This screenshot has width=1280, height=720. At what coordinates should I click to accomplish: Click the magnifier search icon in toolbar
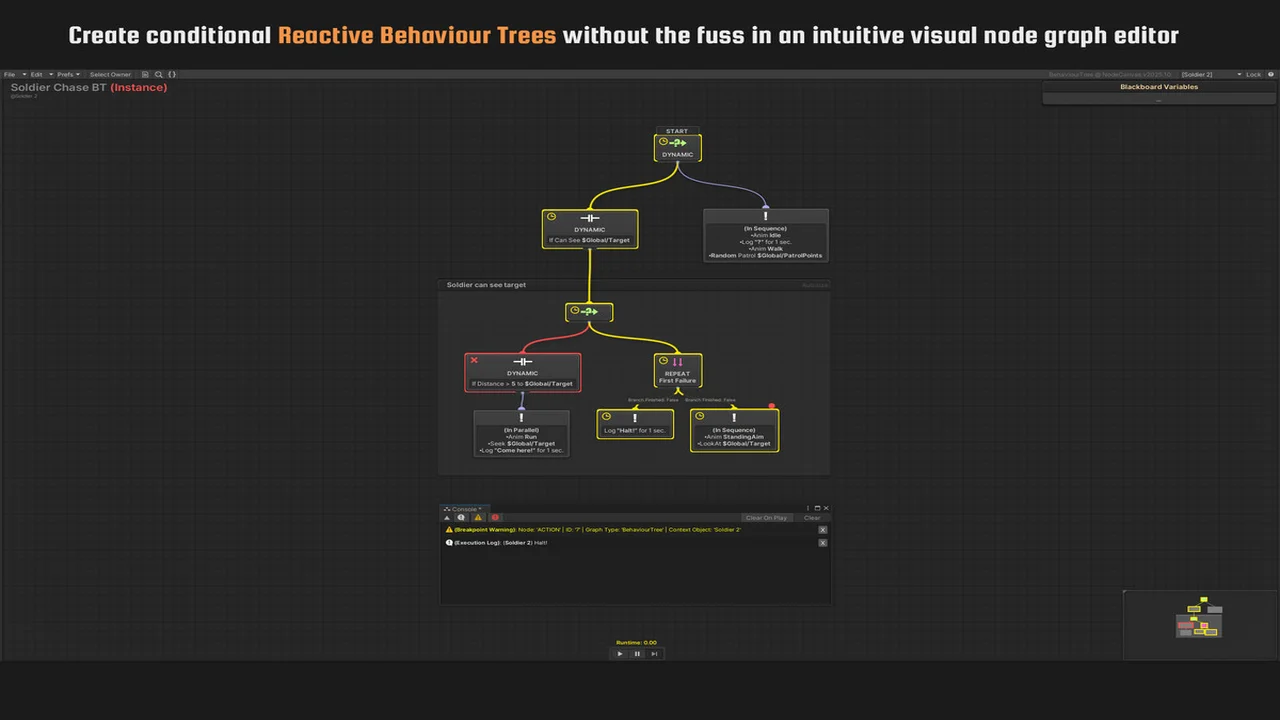[158, 74]
